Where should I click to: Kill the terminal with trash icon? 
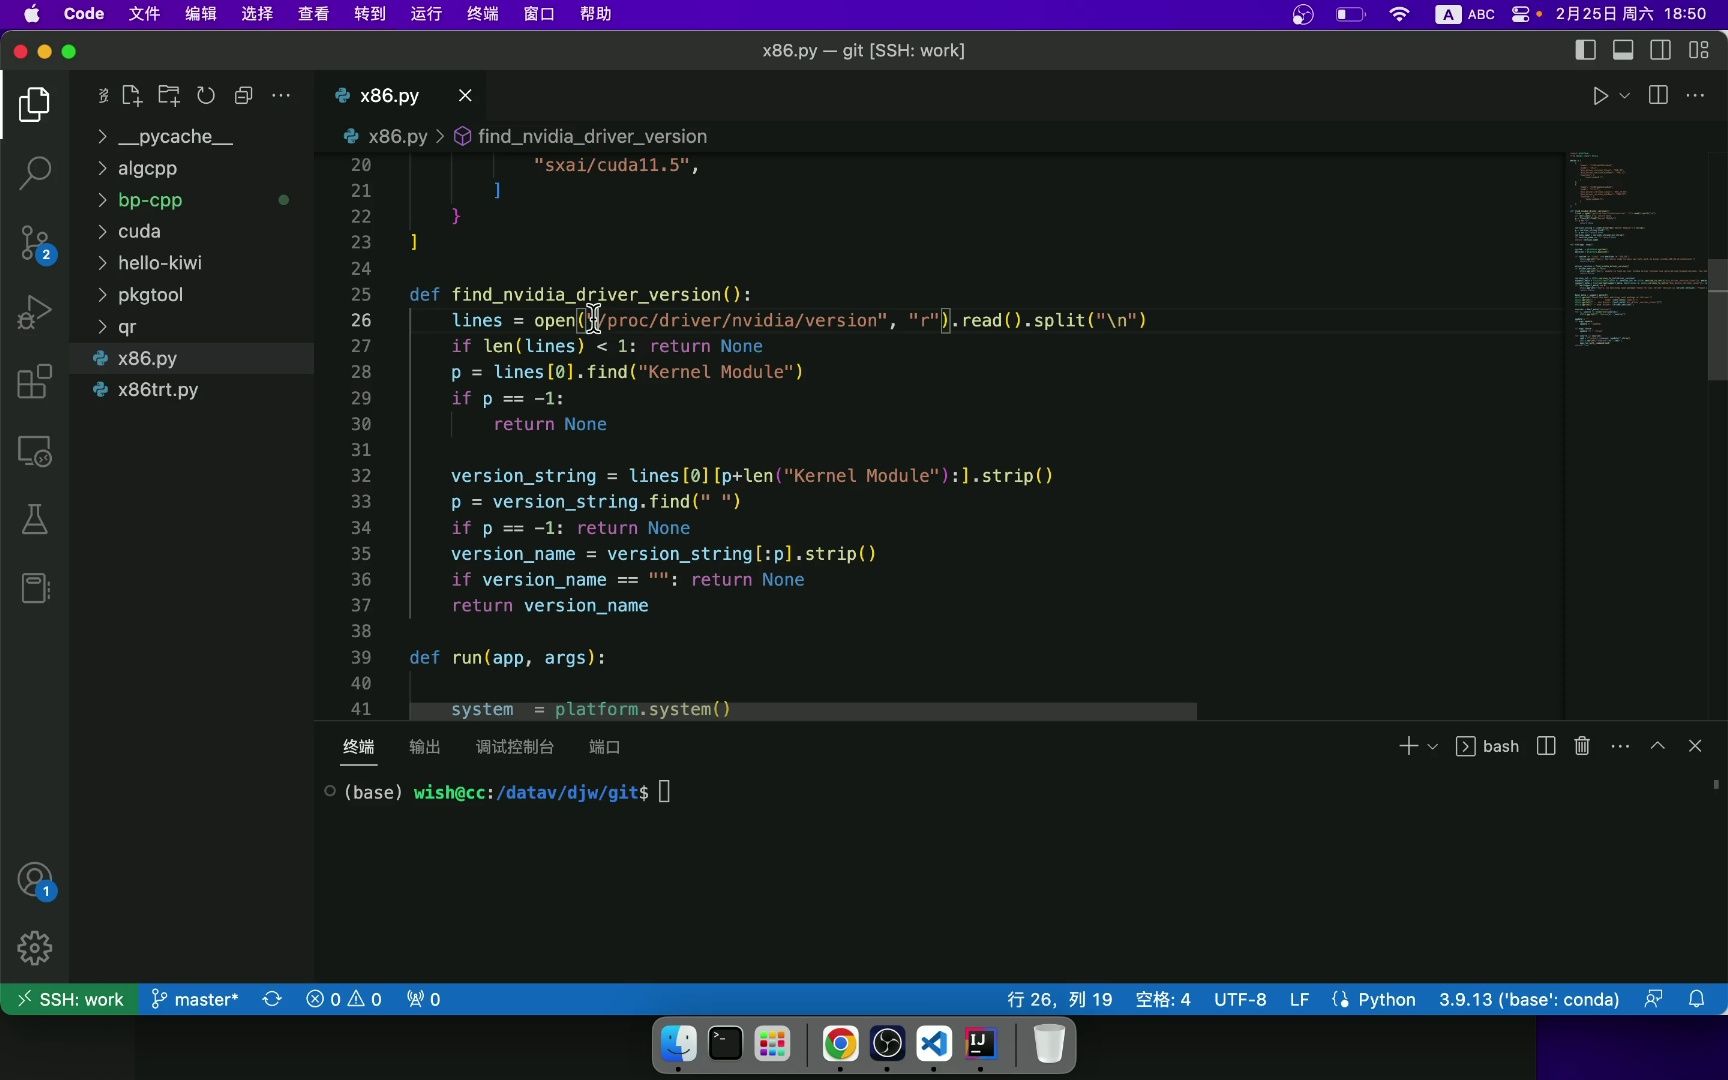click(1582, 746)
